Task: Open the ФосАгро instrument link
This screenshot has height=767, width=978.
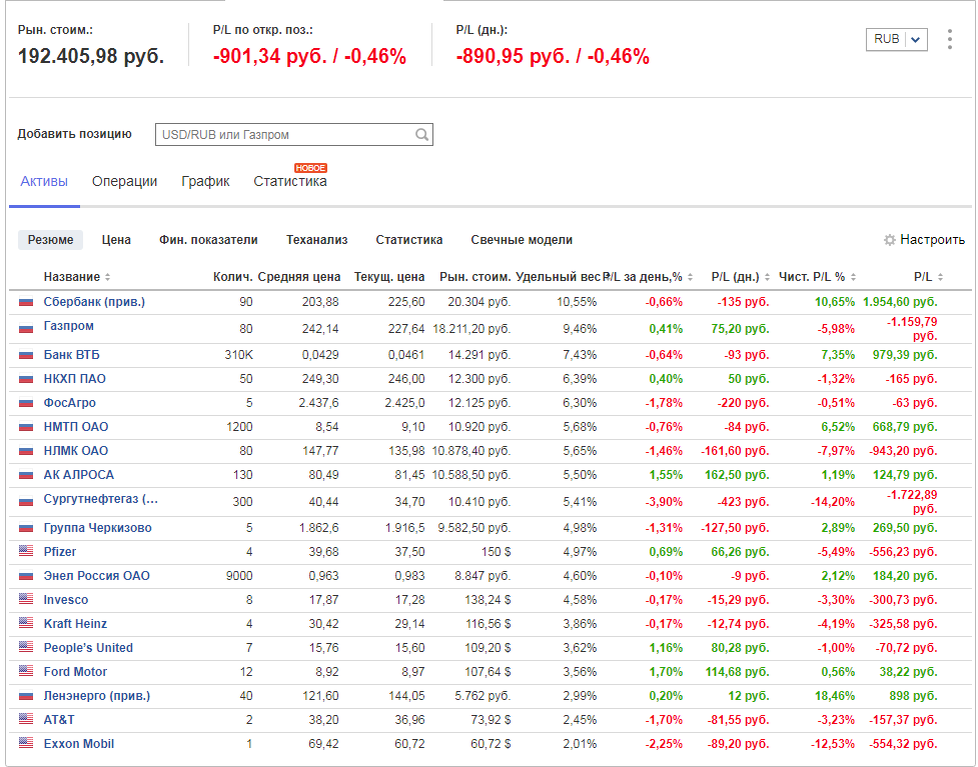Action: pyautogui.click(x=70, y=403)
